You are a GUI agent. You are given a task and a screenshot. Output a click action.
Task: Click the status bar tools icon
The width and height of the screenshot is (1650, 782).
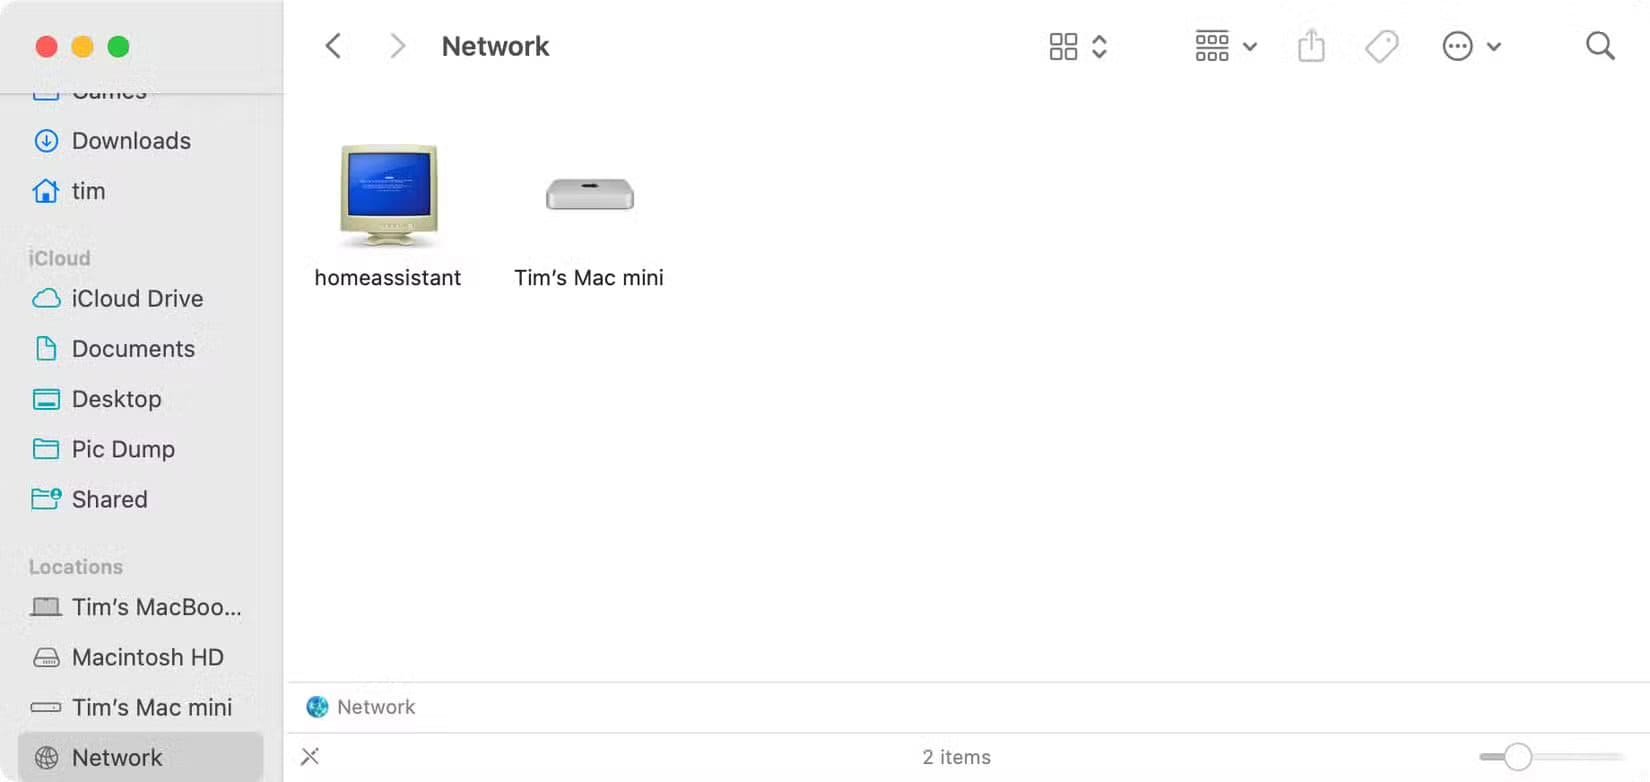tap(310, 757)
